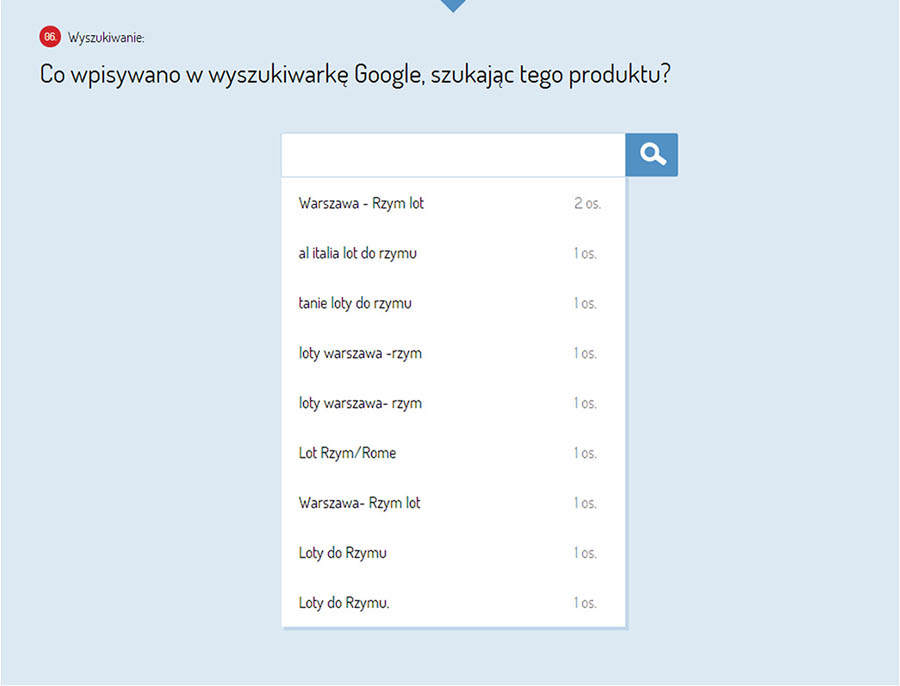Click the "2 os." count label

point(587,203)
